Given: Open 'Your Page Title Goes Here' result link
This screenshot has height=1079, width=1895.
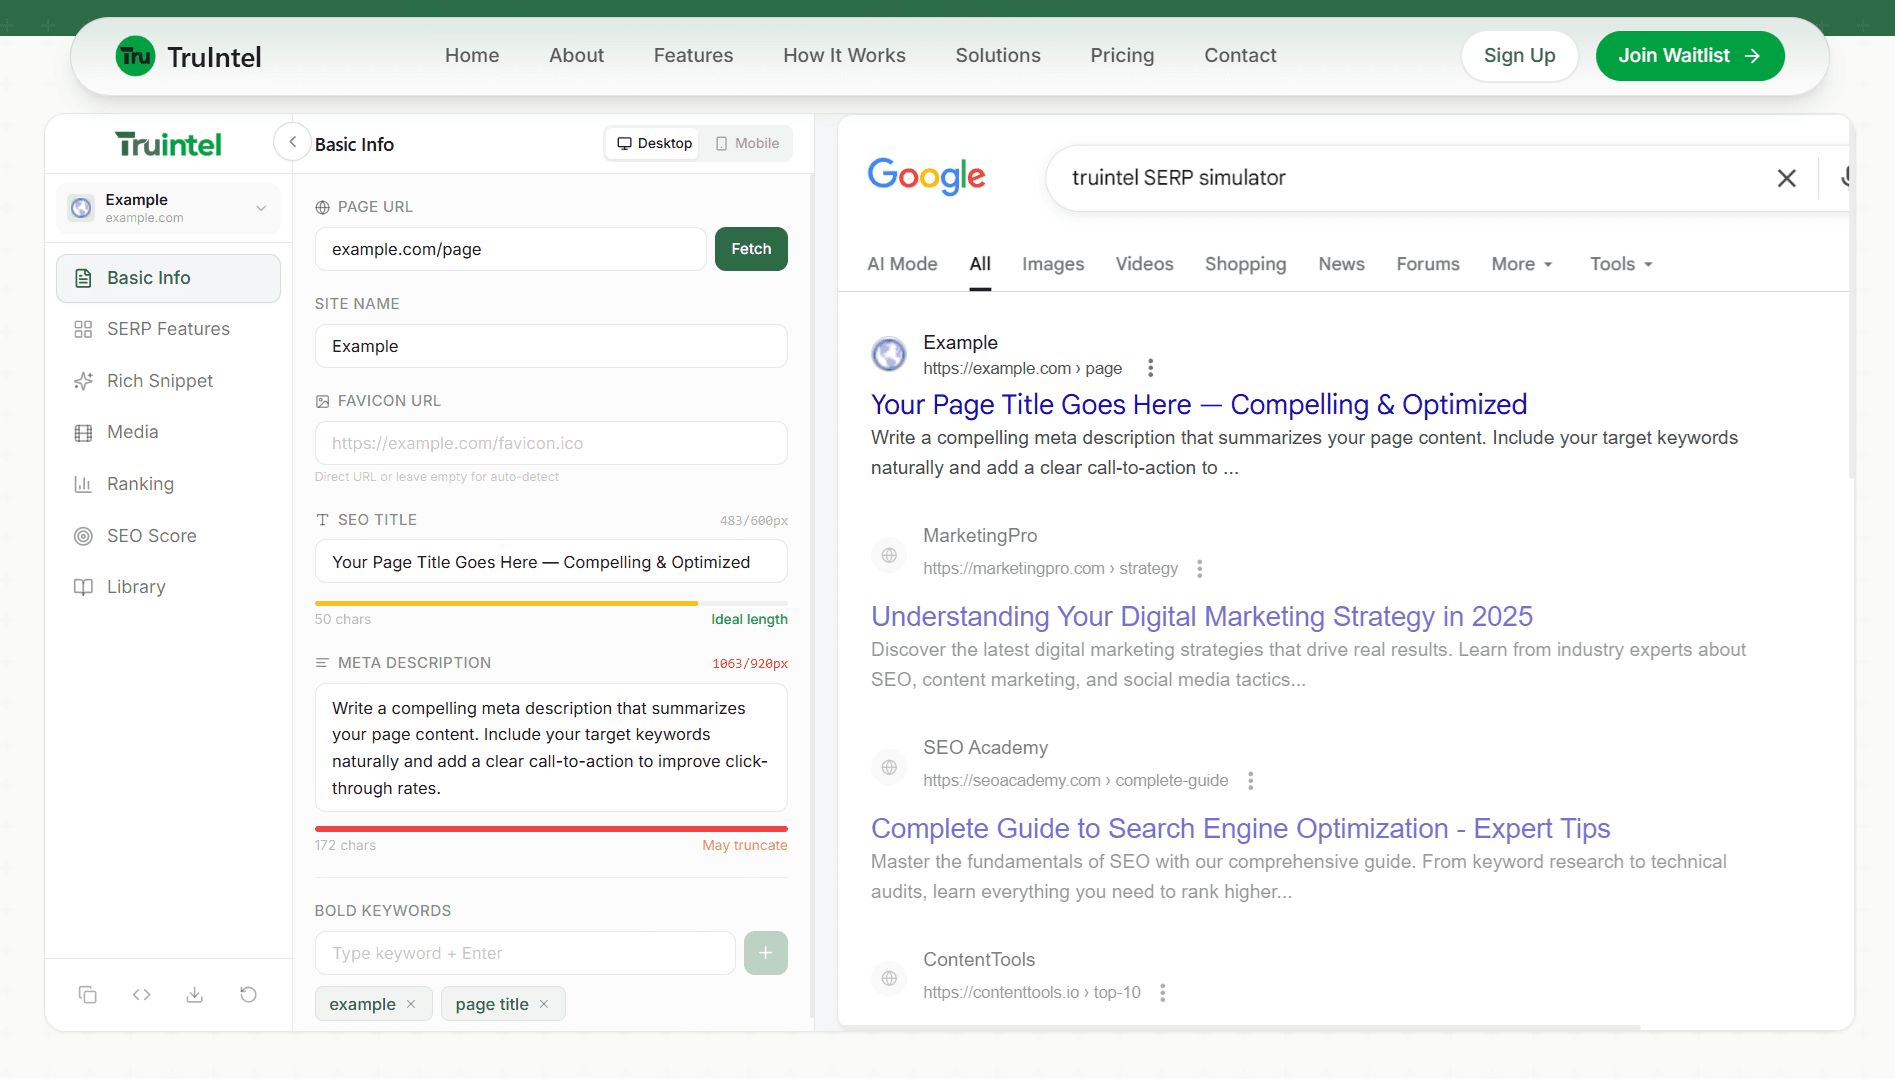Looking at the screenshot, I should tap(1199, 404).
